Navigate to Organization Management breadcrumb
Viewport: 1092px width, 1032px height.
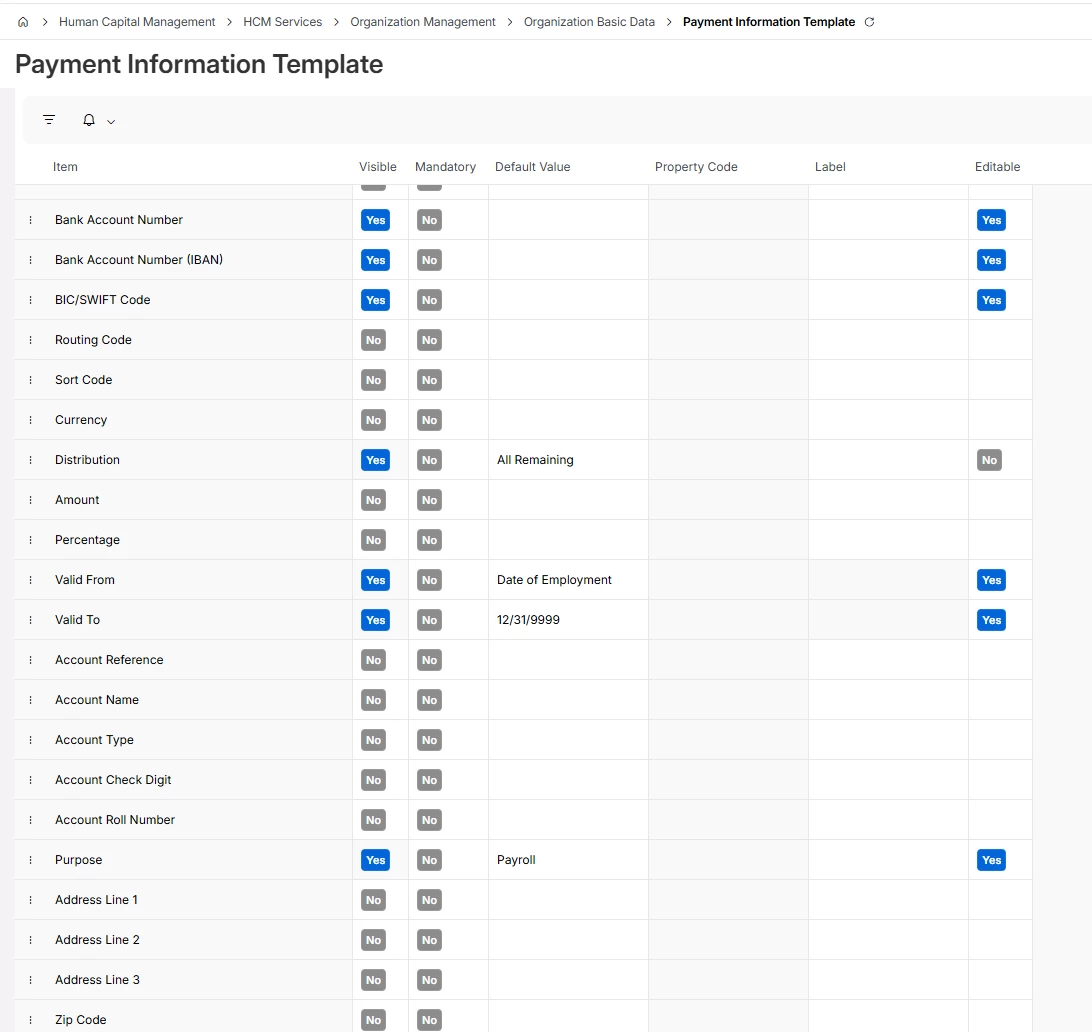tap(423, 22)
